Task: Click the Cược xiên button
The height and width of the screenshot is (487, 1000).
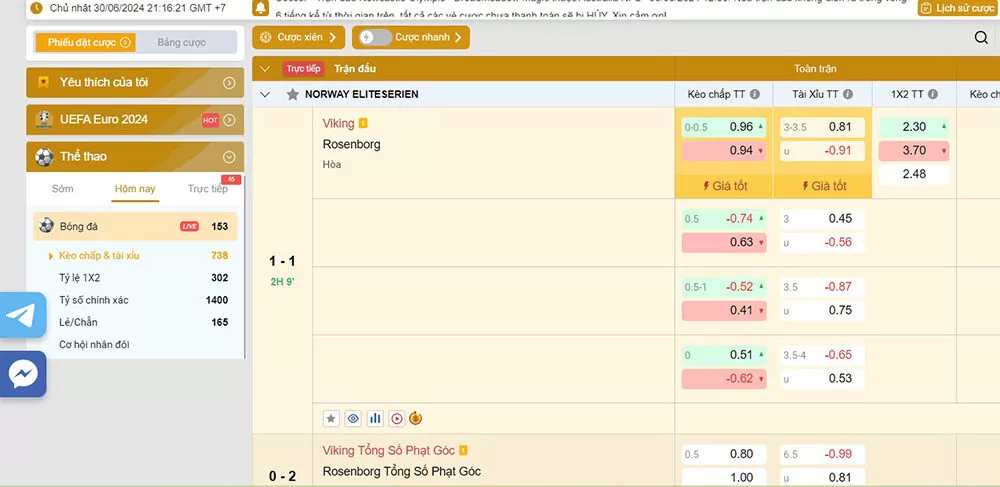Action: [x=298, y=38]
